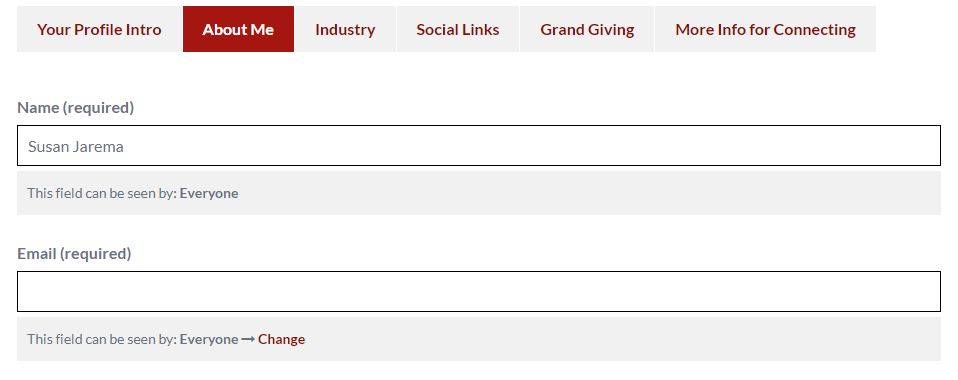Click the Name (required) label
This screenshot has width=958, height=380.
click(x=76, y=108)
